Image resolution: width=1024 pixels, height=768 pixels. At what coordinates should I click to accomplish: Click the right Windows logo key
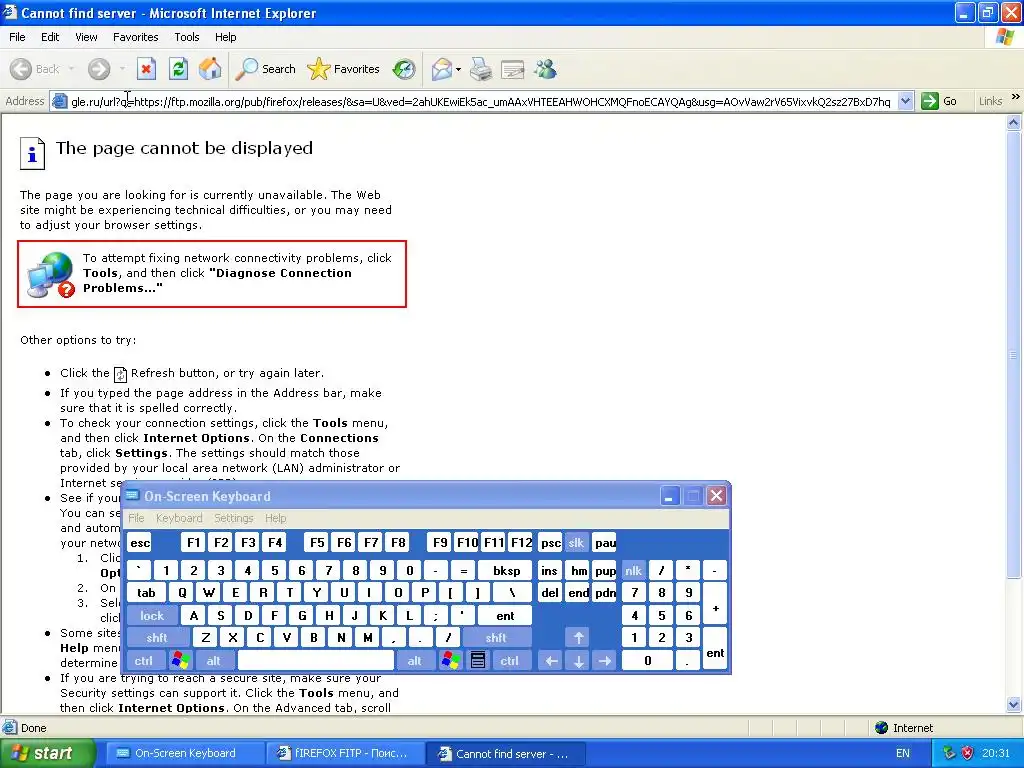(451, 661)
